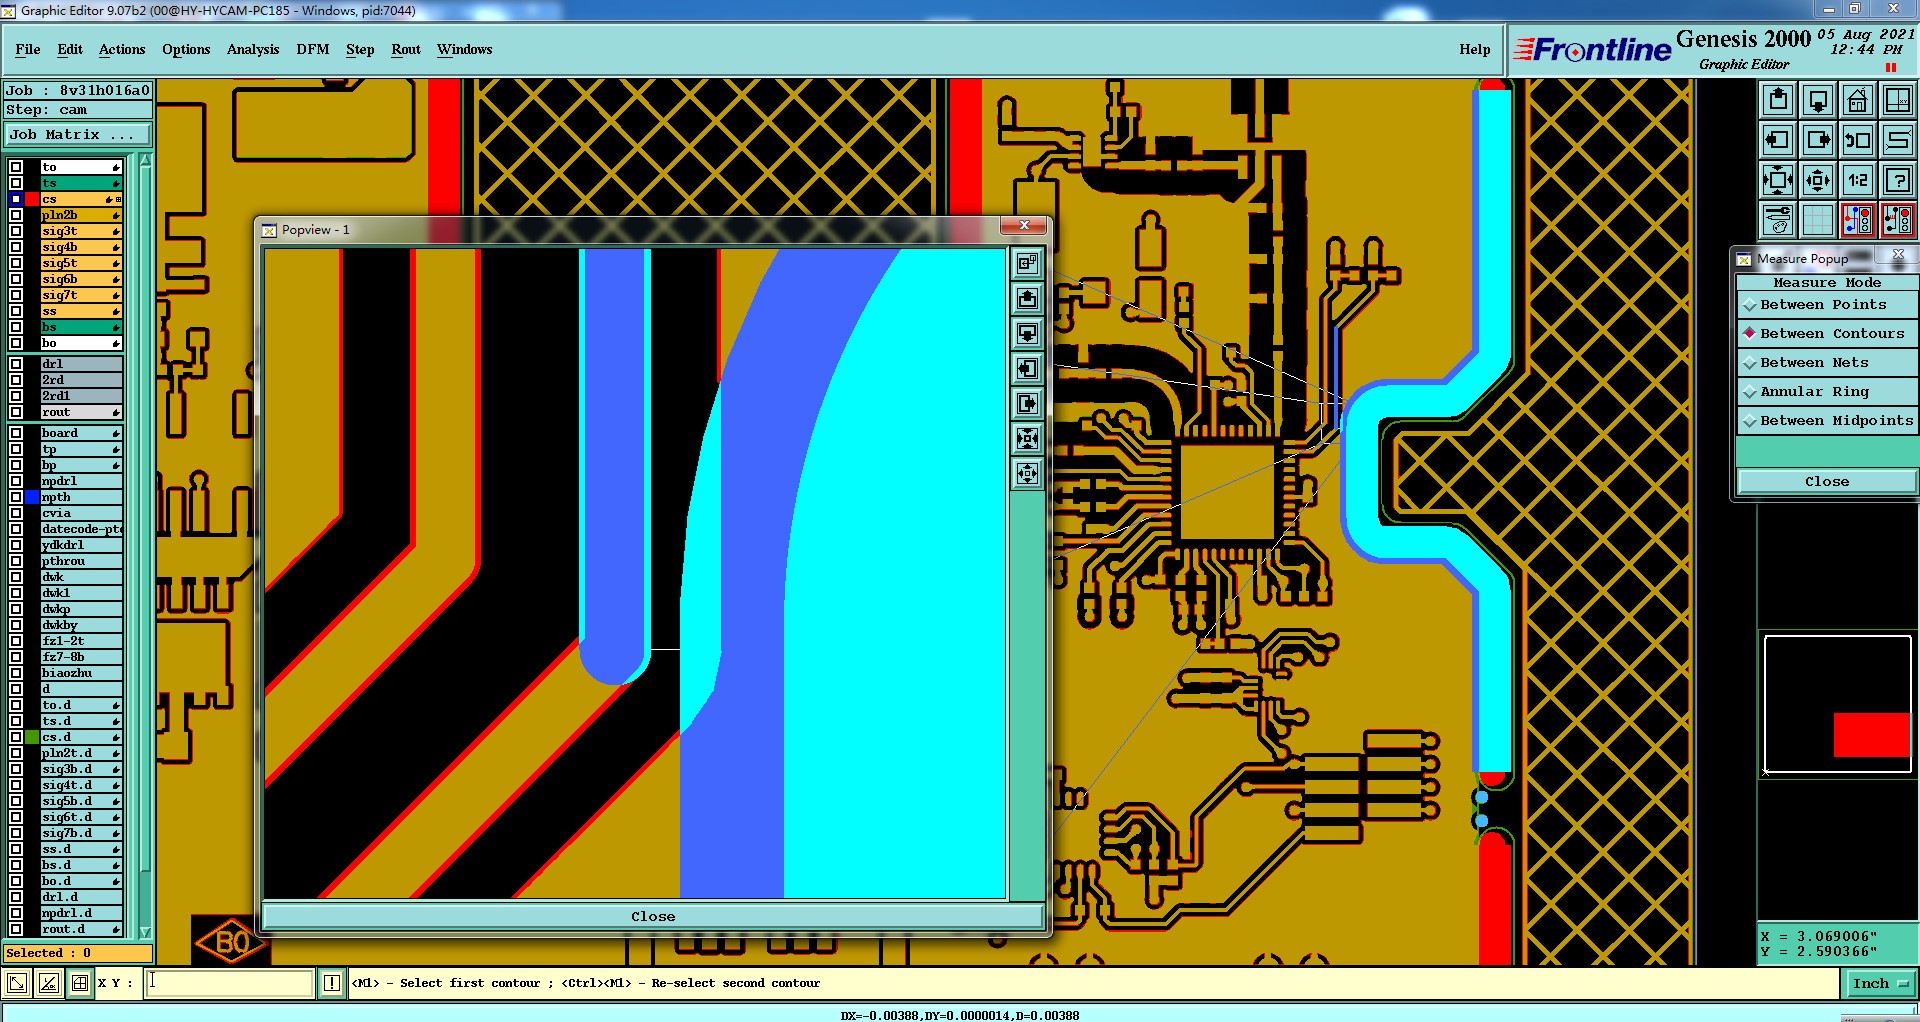Click Popview zoom in icon
This screenshot has height=1022, width=1920.
[x=1027, y=439]
